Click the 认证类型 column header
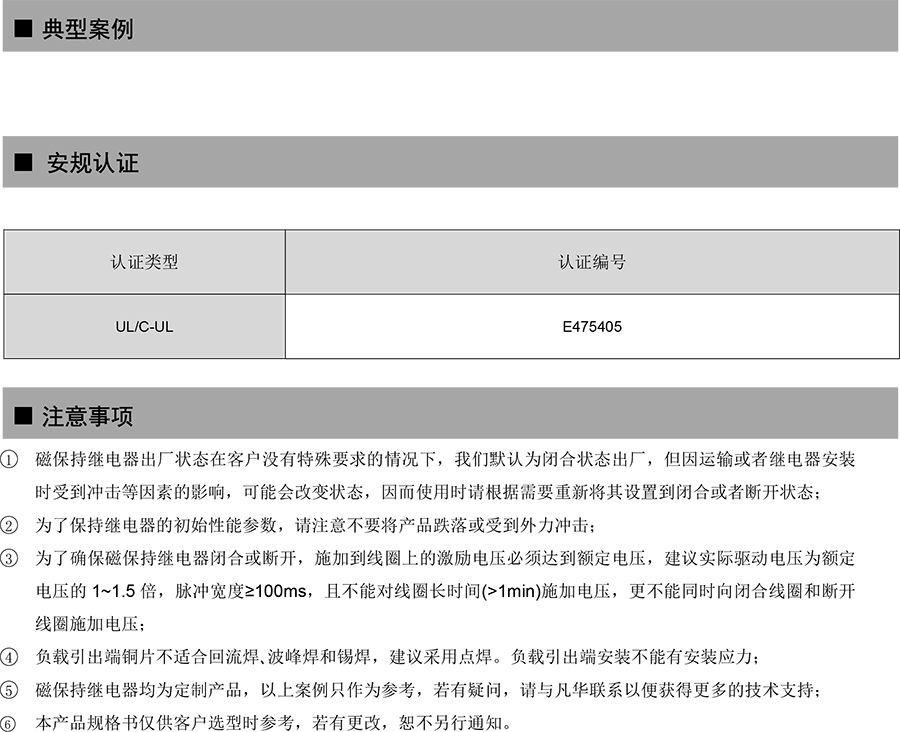The width and height of the screenshot is (900, 732). point(144,262)
